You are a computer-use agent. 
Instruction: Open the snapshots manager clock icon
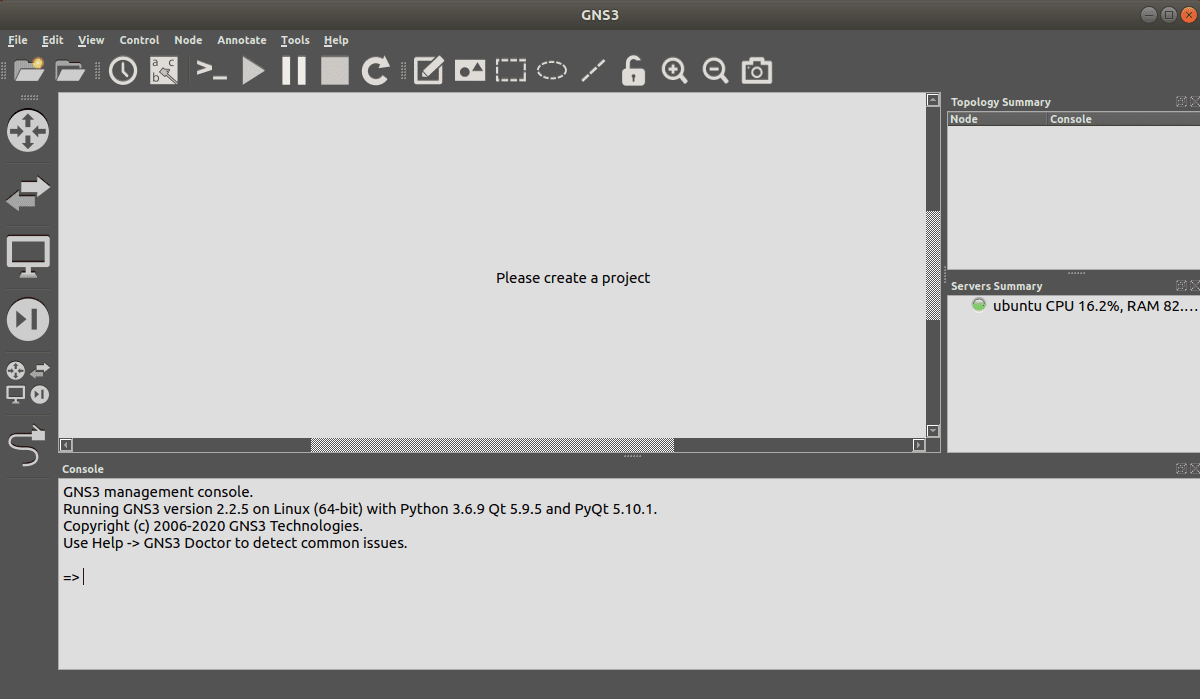(x=123, y=70)
